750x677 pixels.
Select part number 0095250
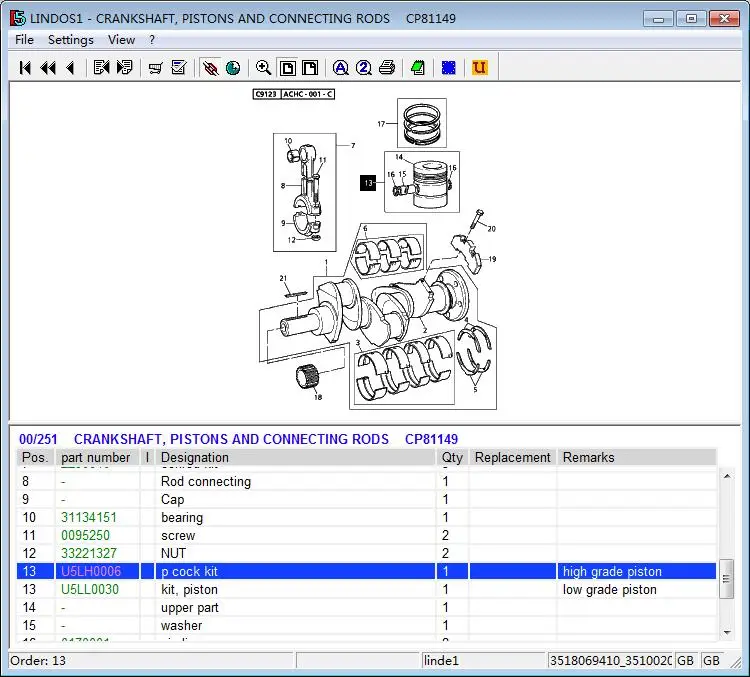(86, 535)
